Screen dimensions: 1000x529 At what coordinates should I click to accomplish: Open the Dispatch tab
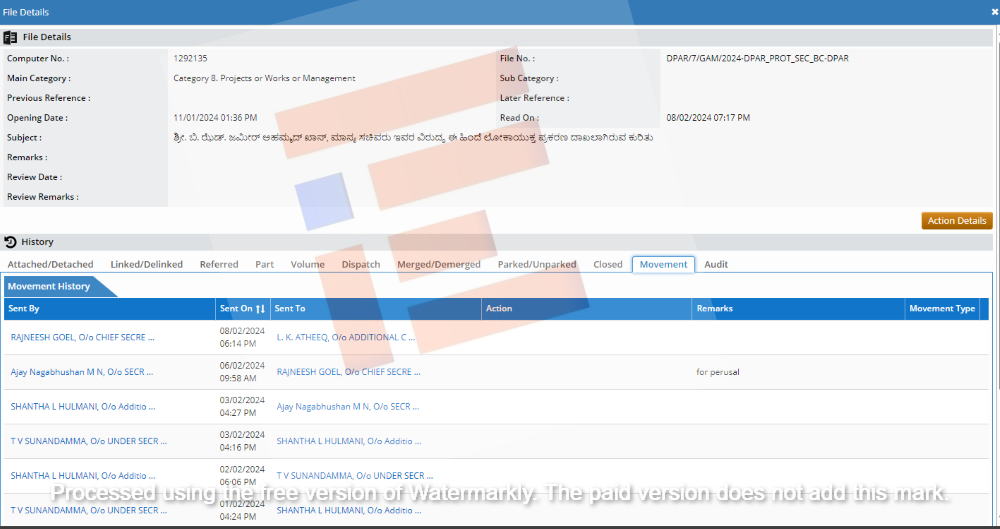click(361, 265)
